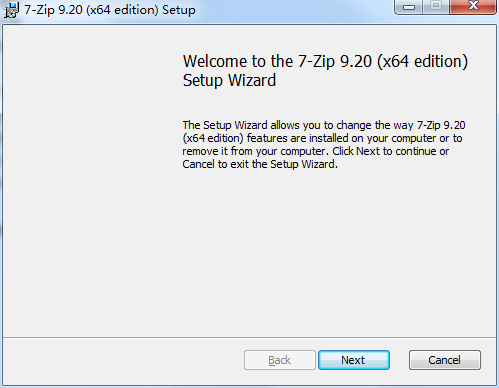Continue the wizard with the Next button

point(354,360)
